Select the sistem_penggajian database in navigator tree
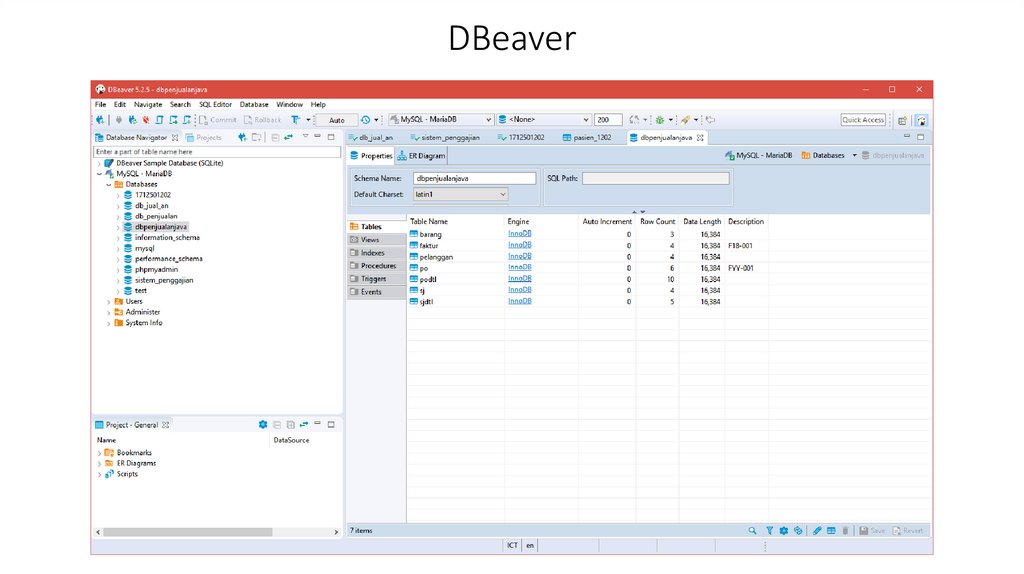Screen dimensions: 1024x574 (x=163, y=280)
